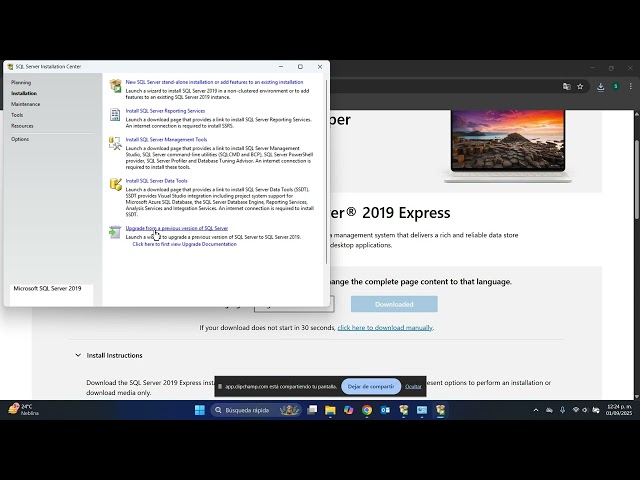Click the 'click here to download manually' link
This screenshot has width=640, height=480.
385,327
